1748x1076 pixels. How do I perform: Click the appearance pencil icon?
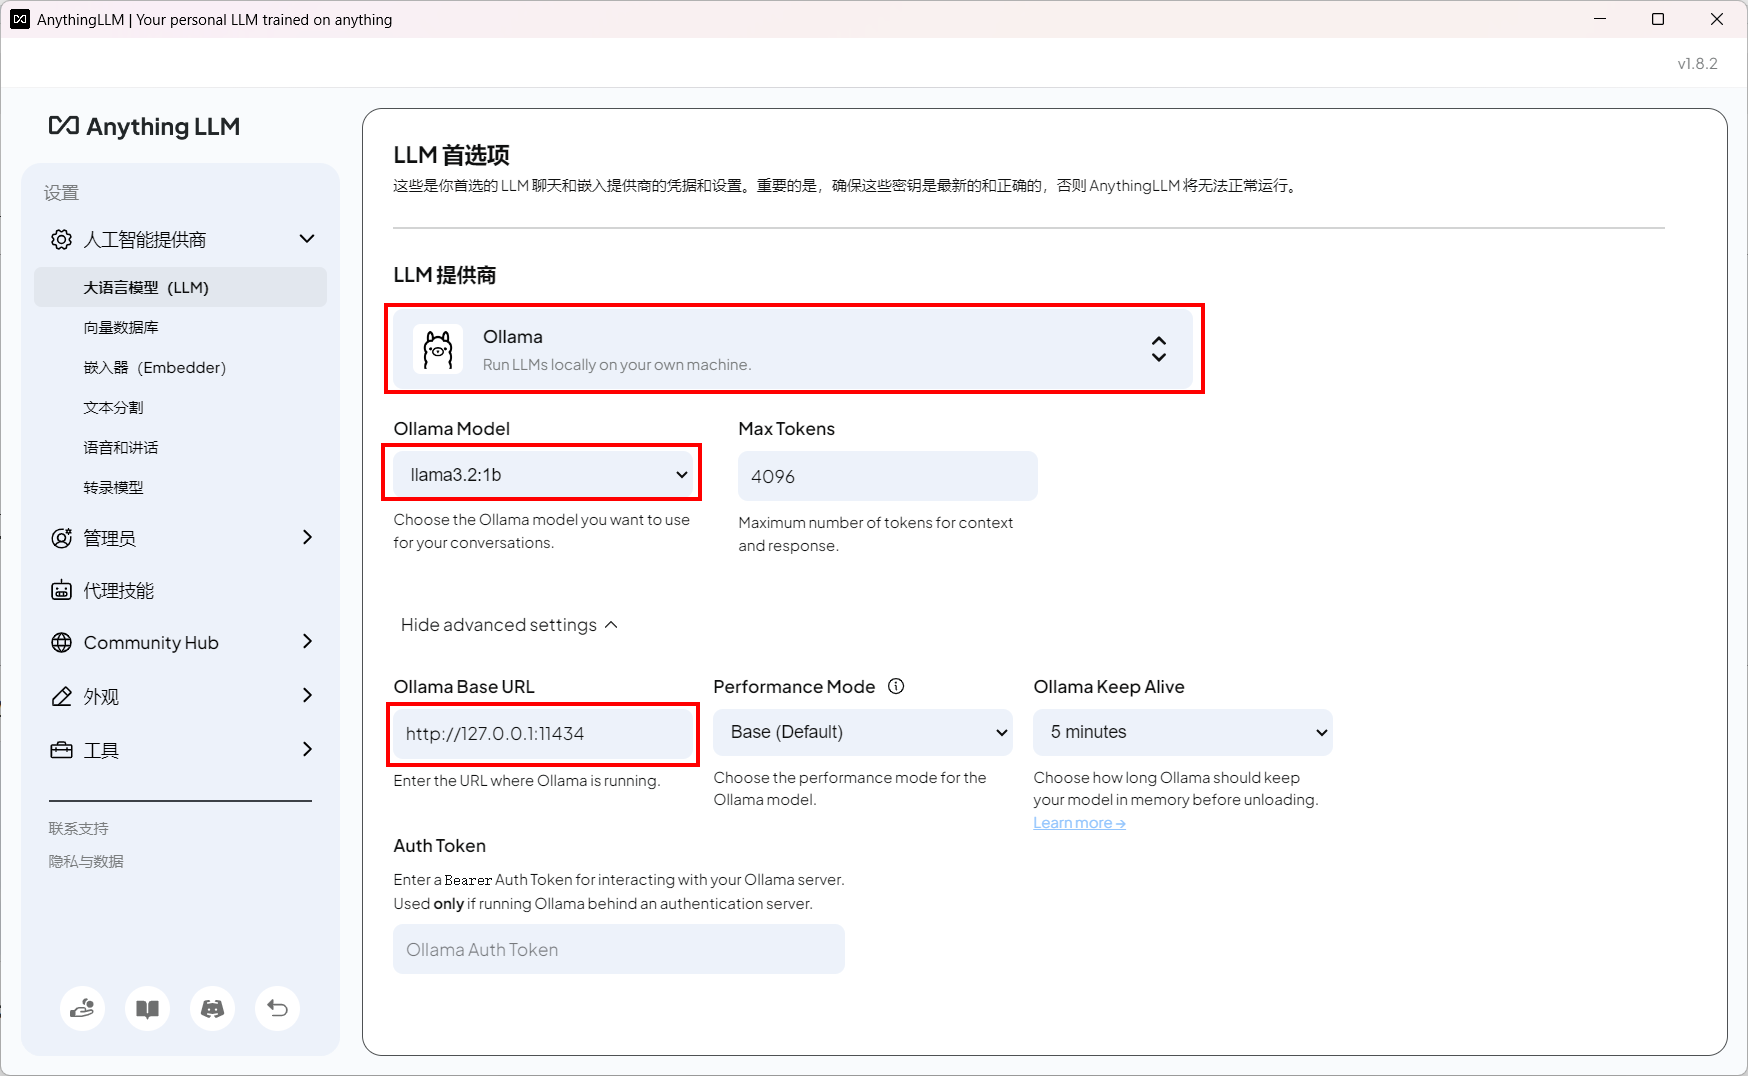point(61,696)
